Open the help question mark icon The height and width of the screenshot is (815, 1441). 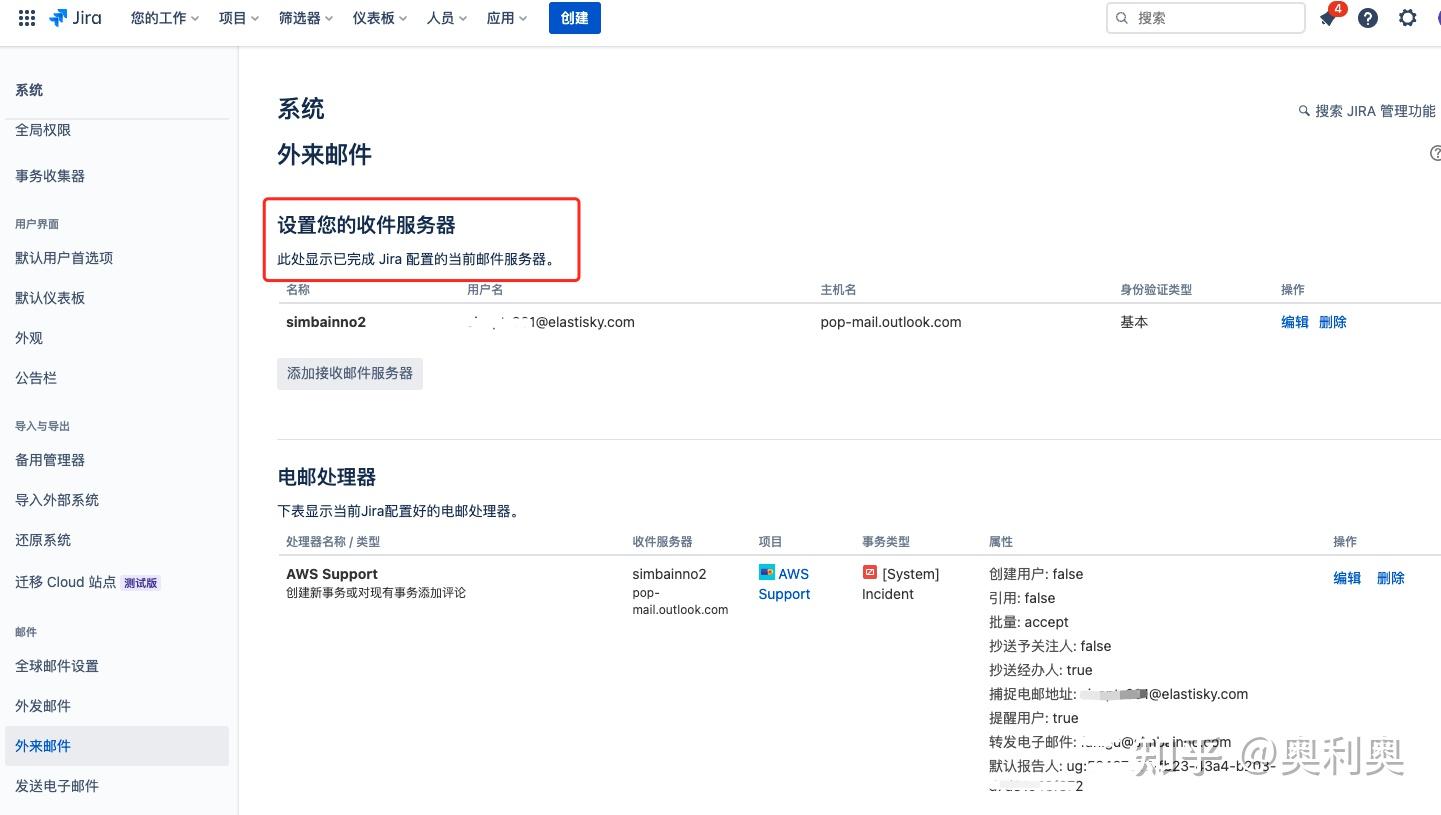pos(1368,18)
